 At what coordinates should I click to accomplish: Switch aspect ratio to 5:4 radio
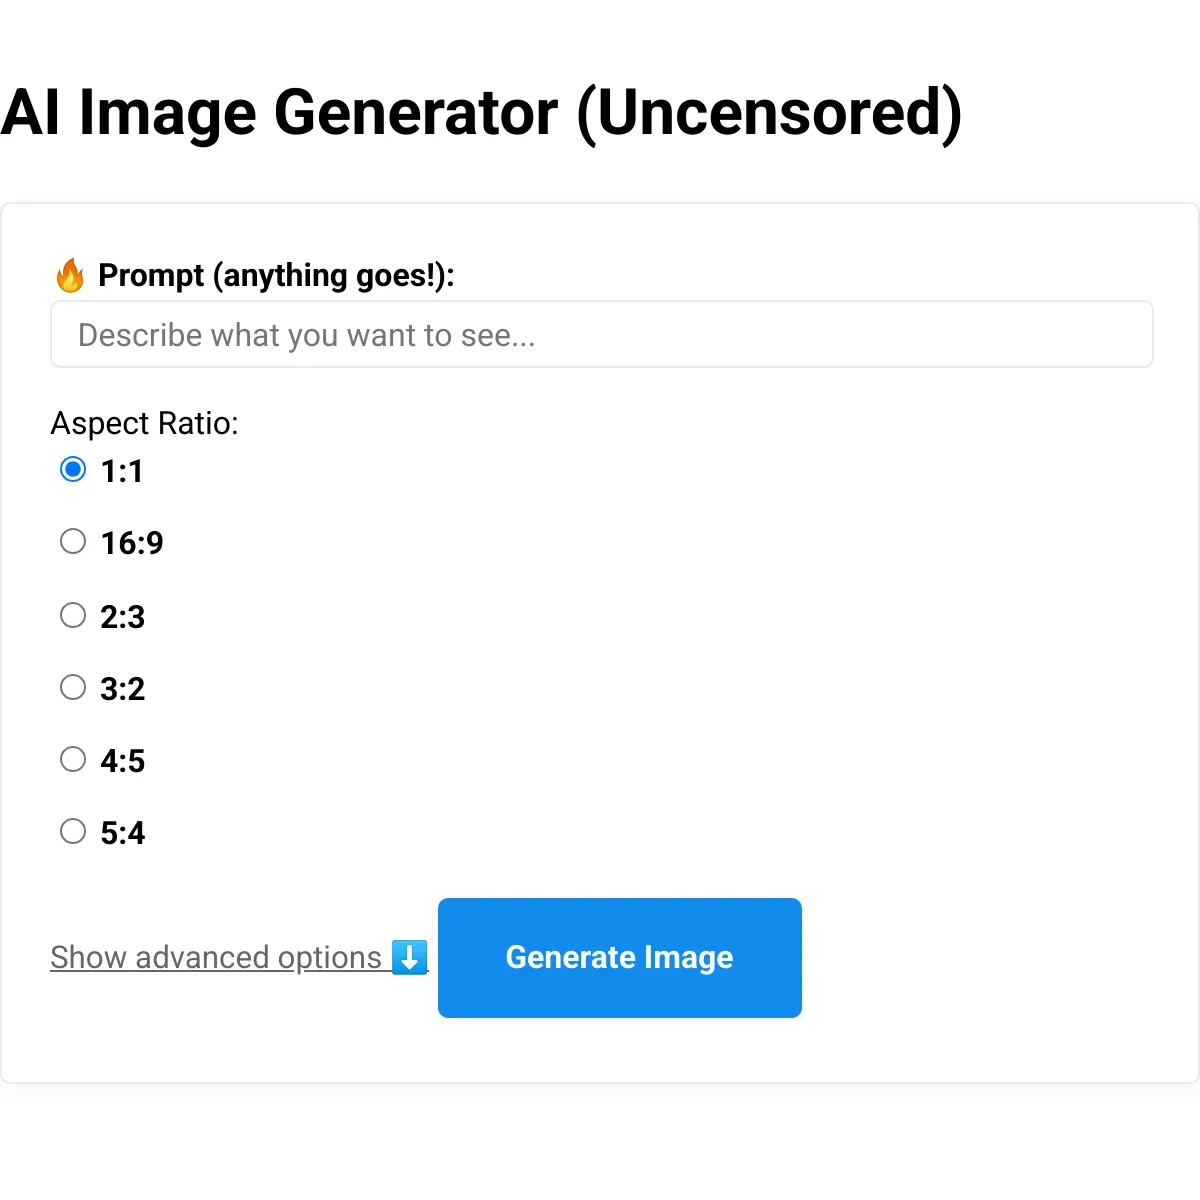click(x=73, y=831)
